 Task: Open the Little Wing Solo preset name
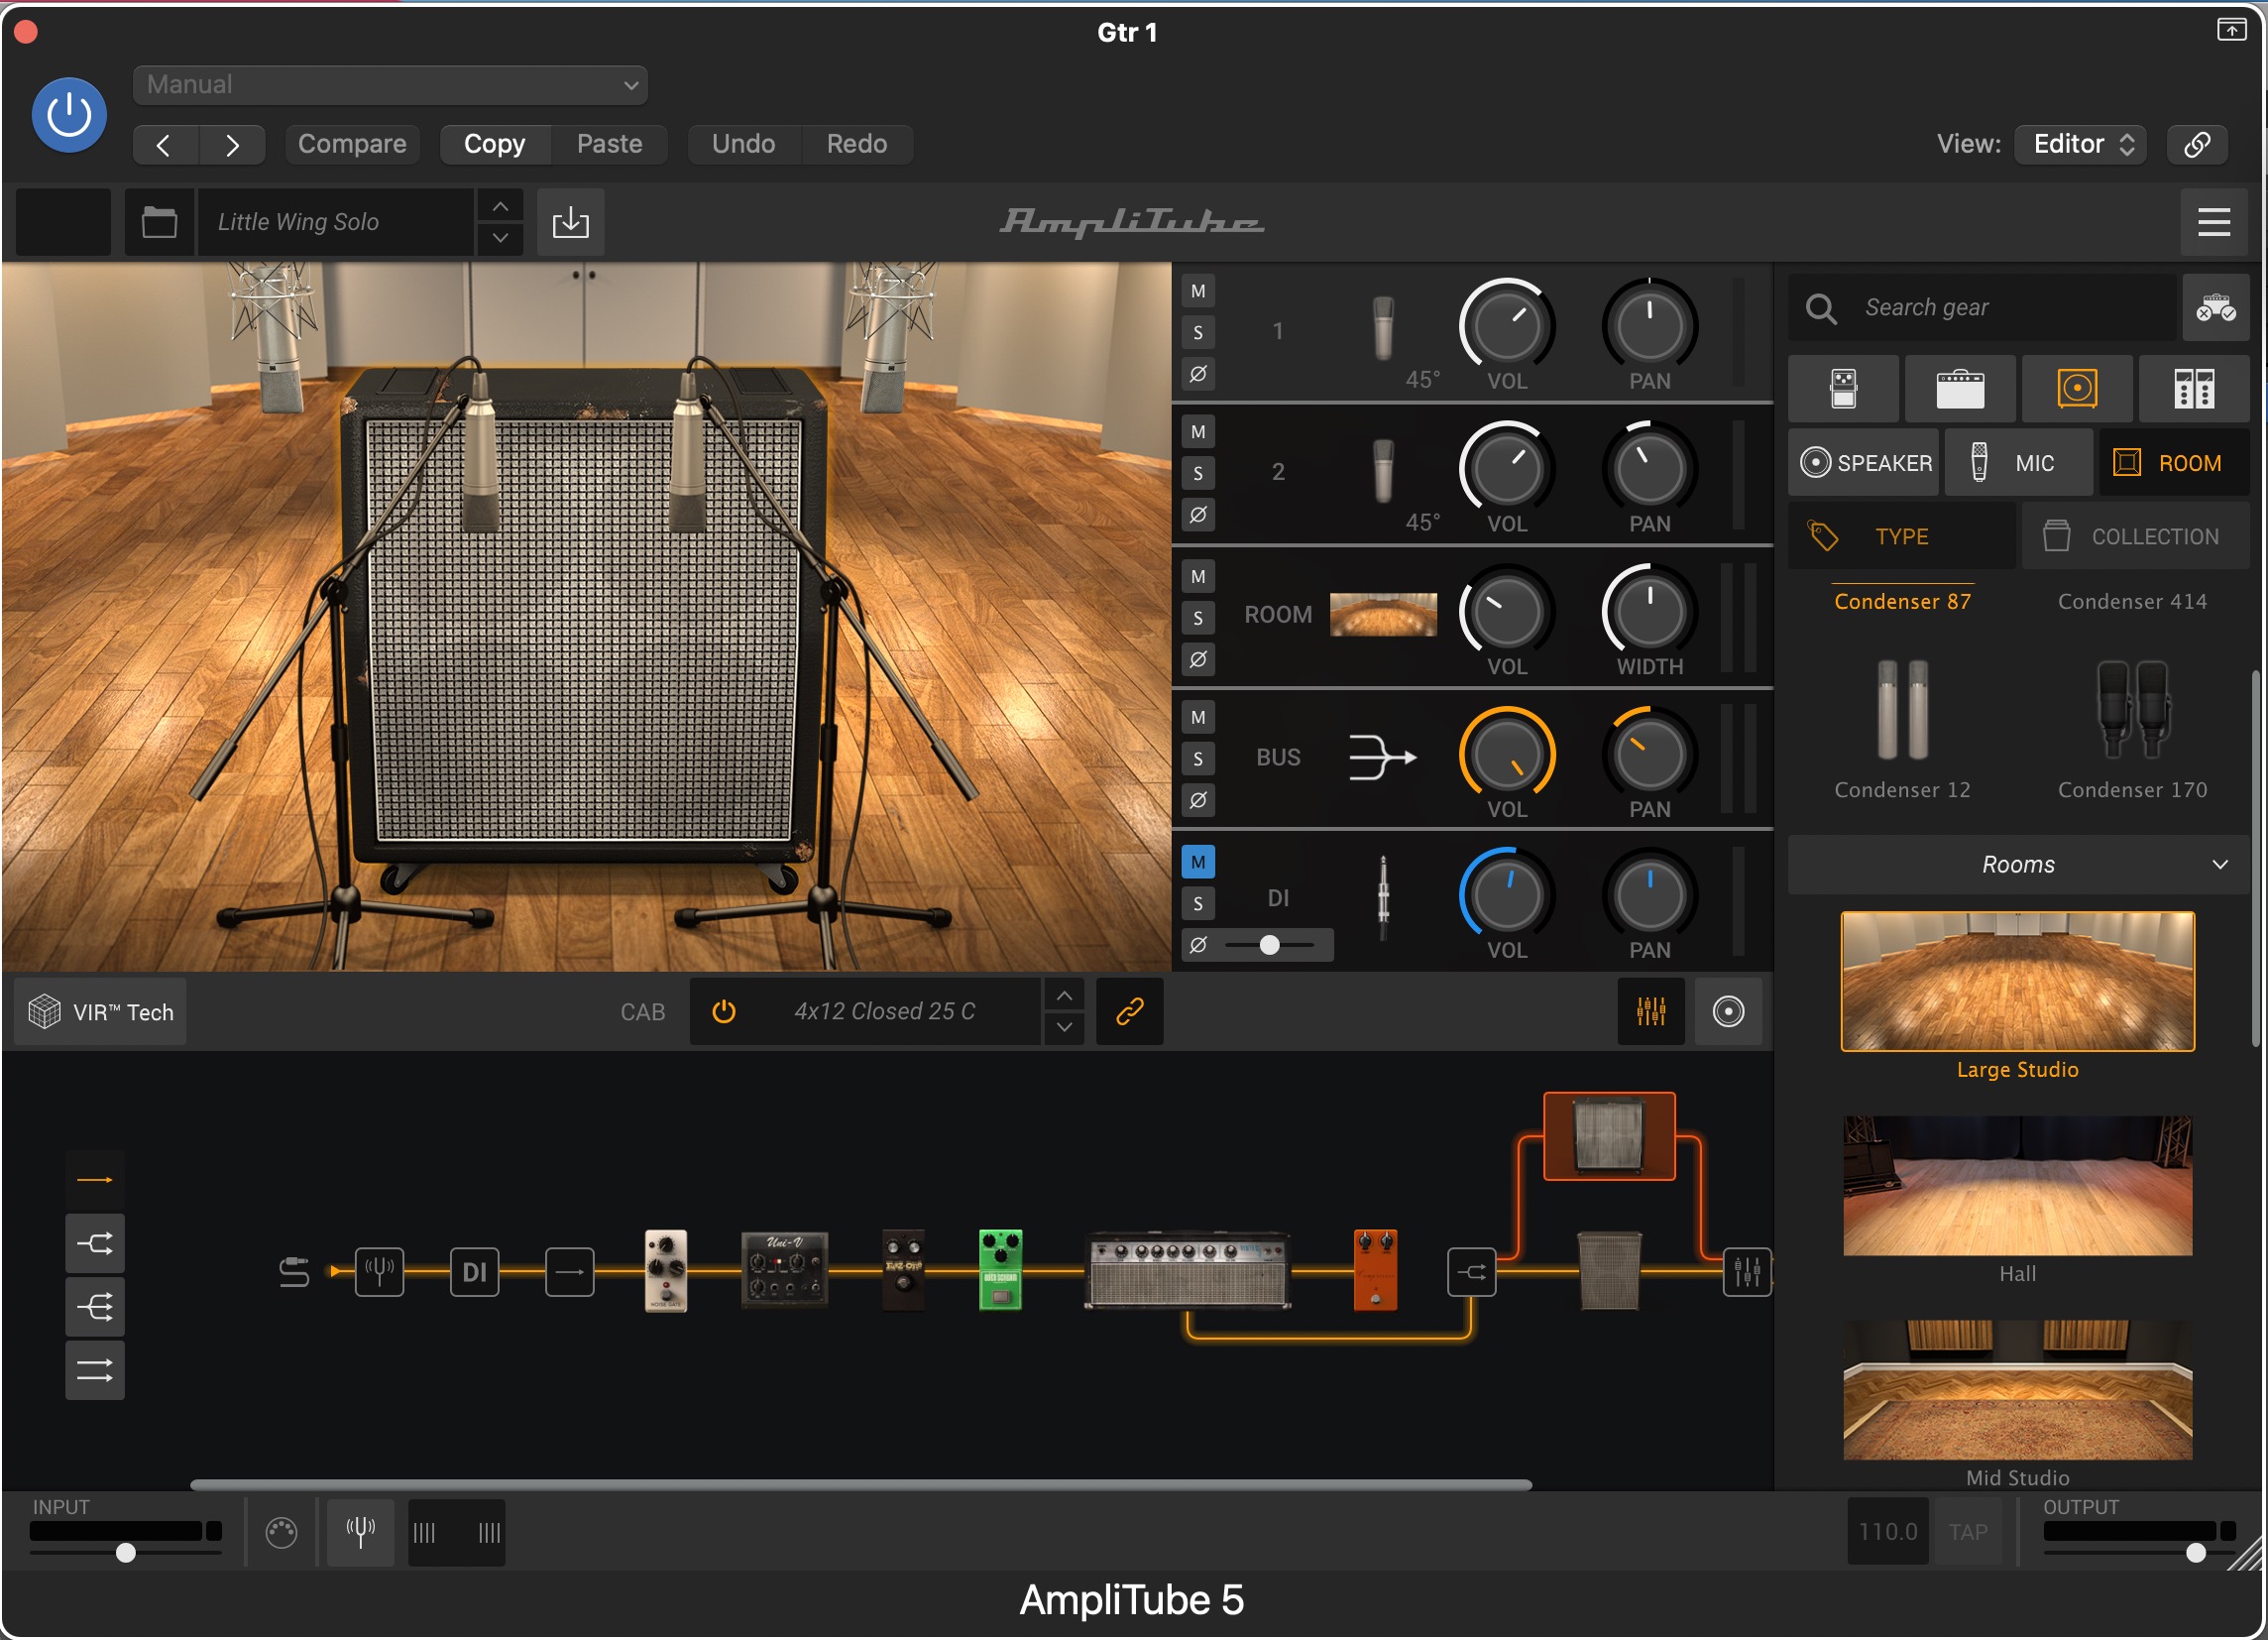coord(335,222)
